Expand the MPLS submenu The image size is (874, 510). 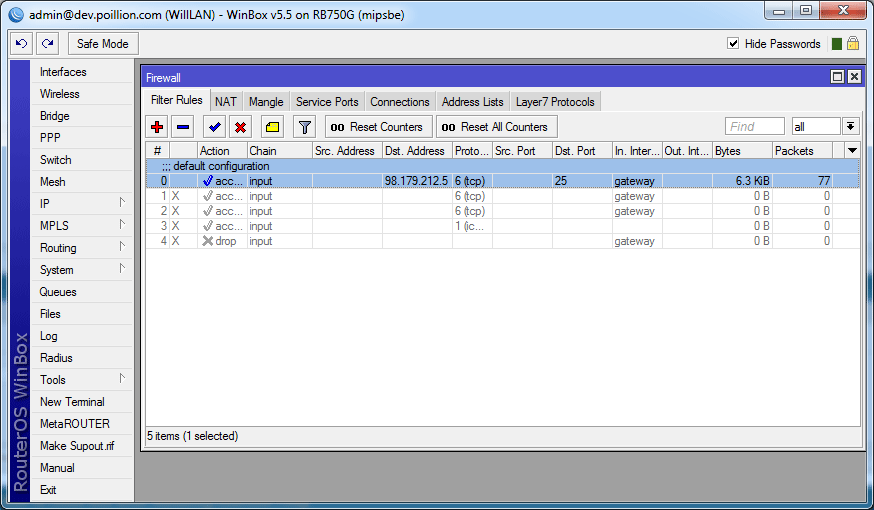[x=122, y=225]
